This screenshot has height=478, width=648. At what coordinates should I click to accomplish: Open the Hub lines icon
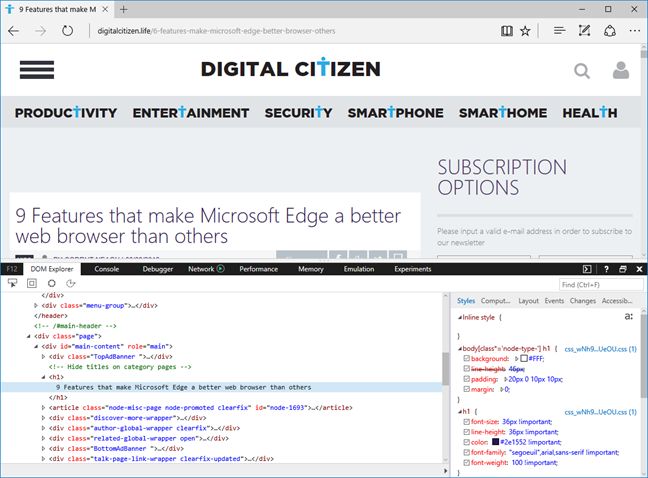(560, 31)
